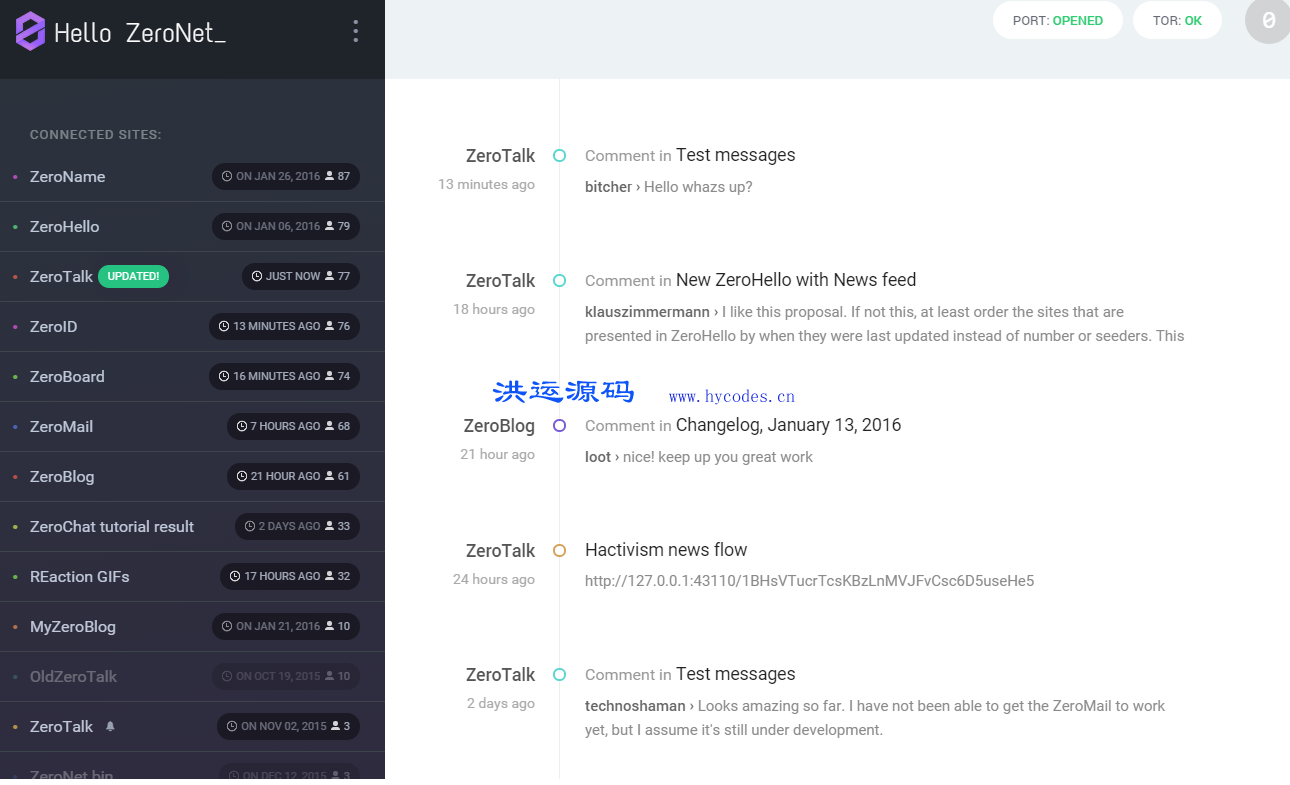Open Hactivism news flow topic
1290x785 pixels.
666,550
